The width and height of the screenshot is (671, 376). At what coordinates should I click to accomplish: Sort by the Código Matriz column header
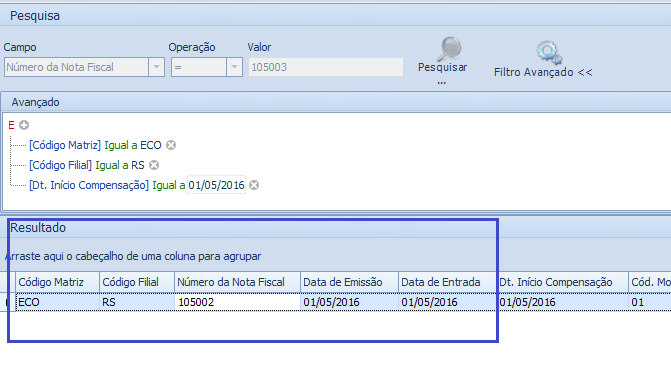58,282
